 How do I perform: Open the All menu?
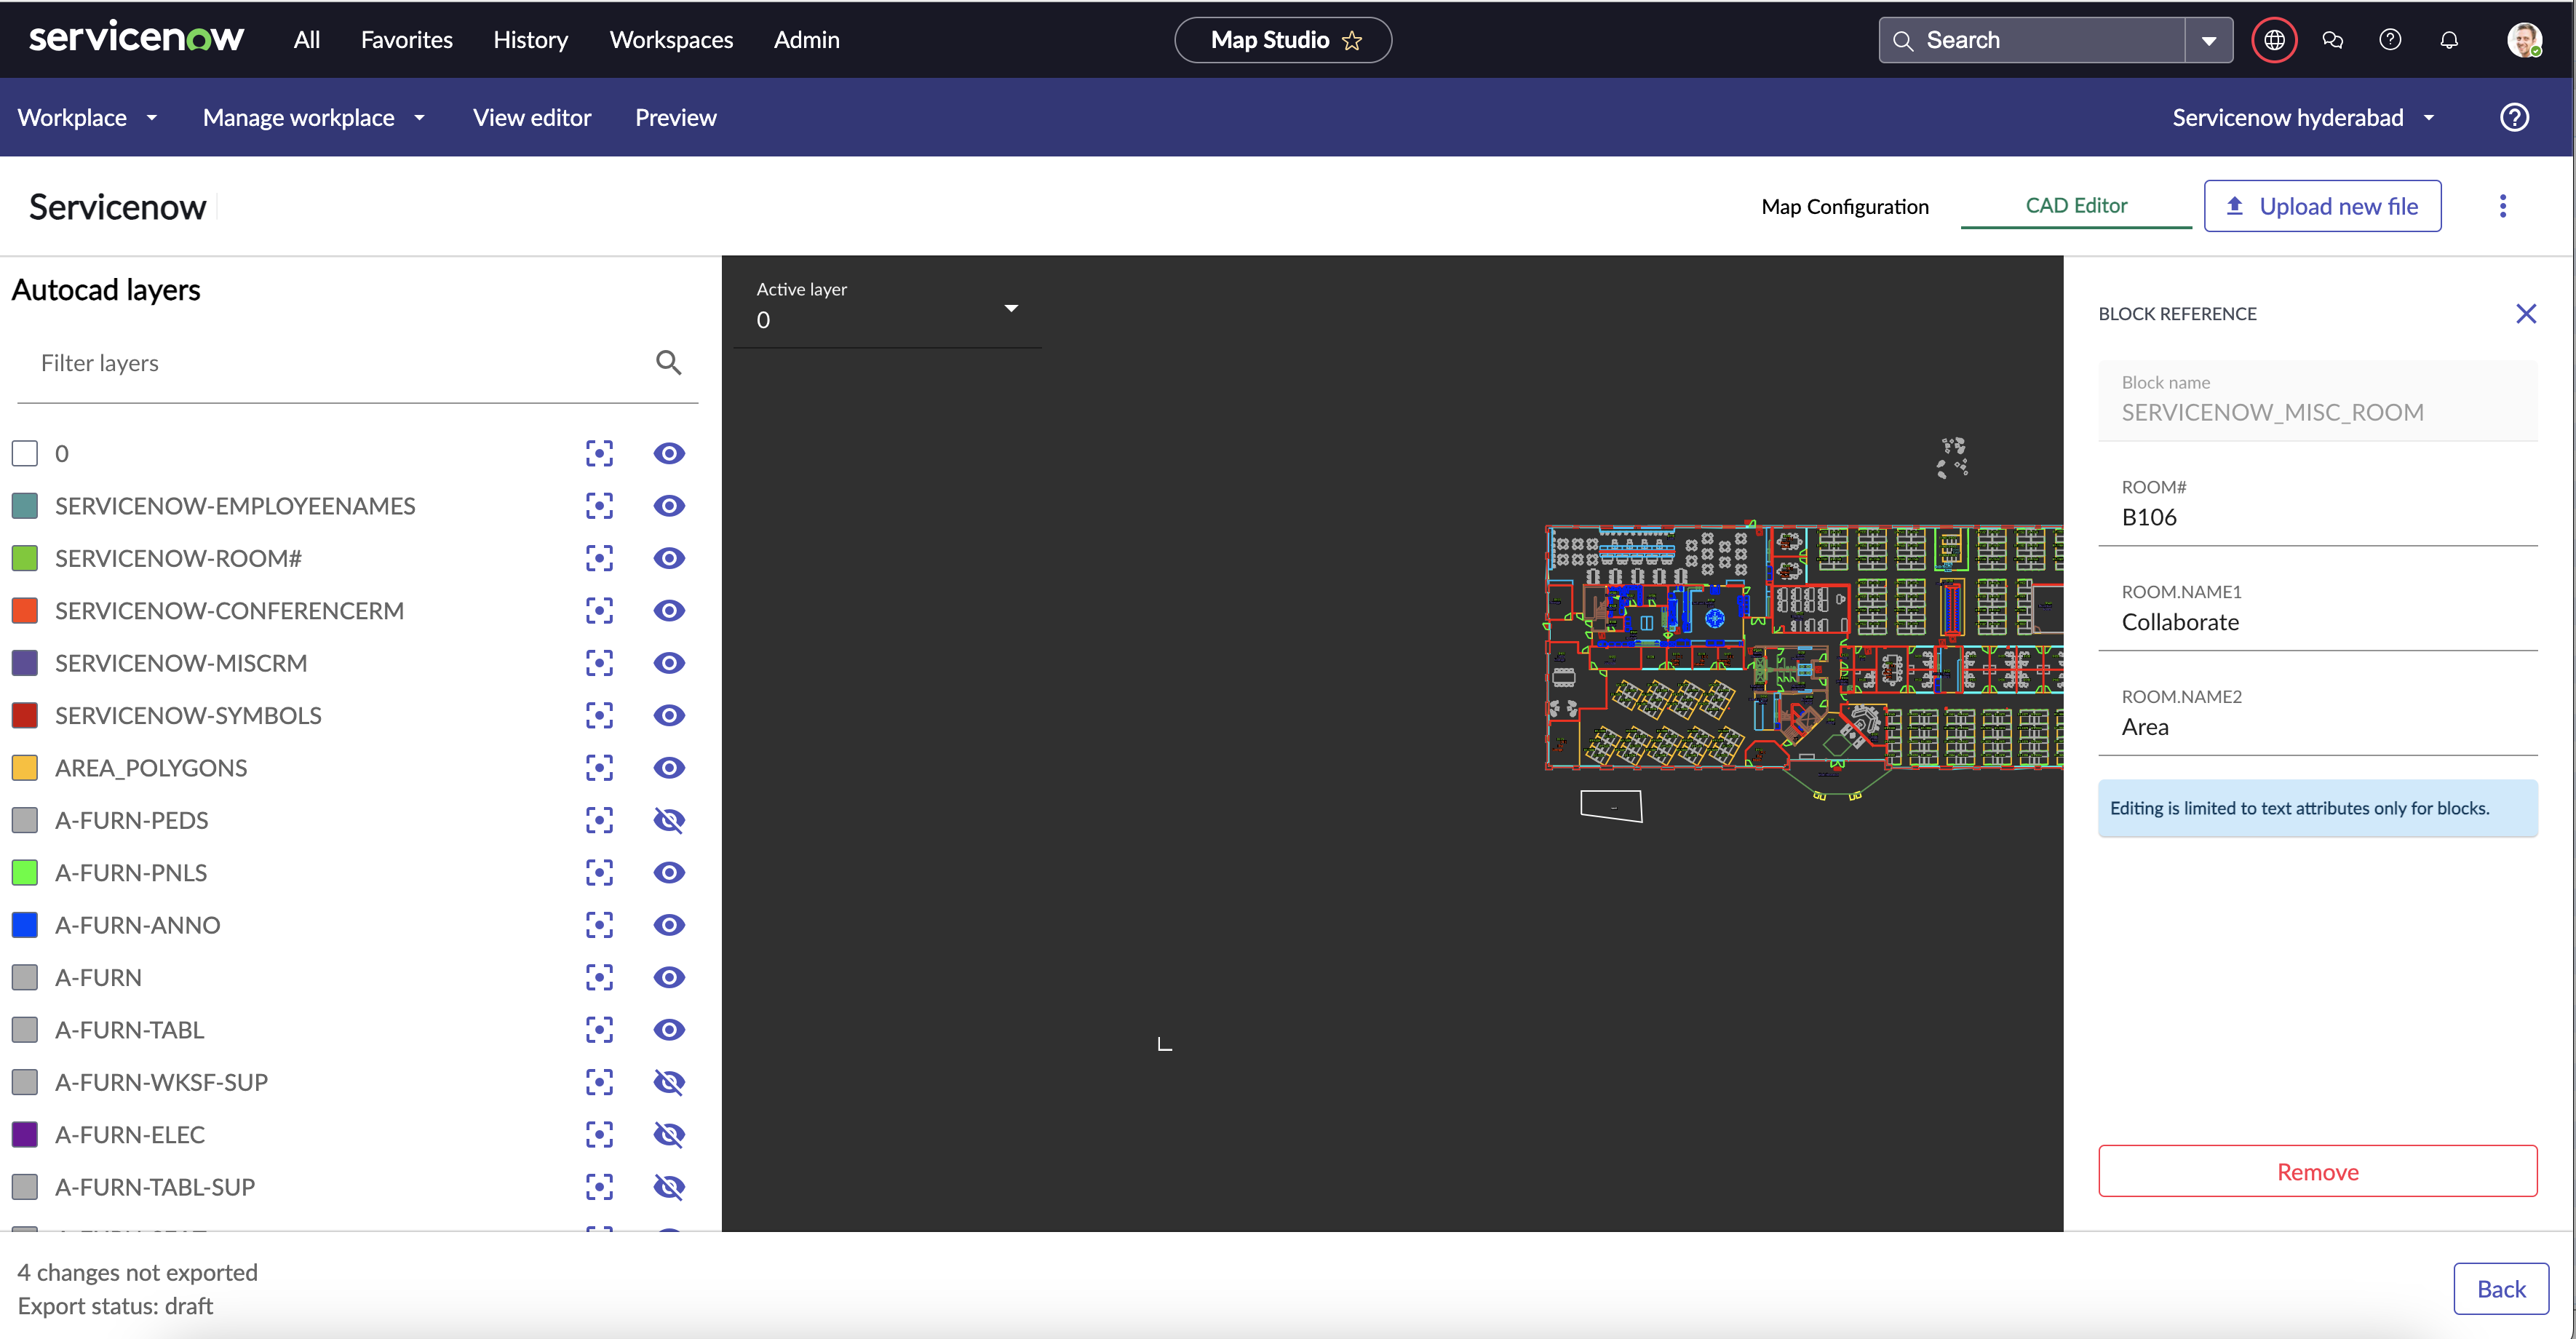point(307,40)
